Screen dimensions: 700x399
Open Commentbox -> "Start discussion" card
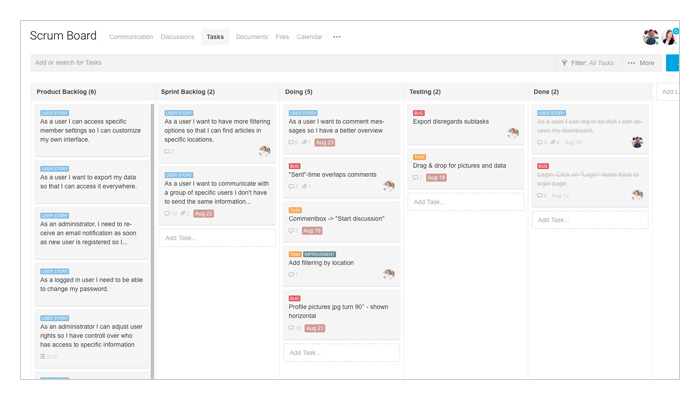341,221
